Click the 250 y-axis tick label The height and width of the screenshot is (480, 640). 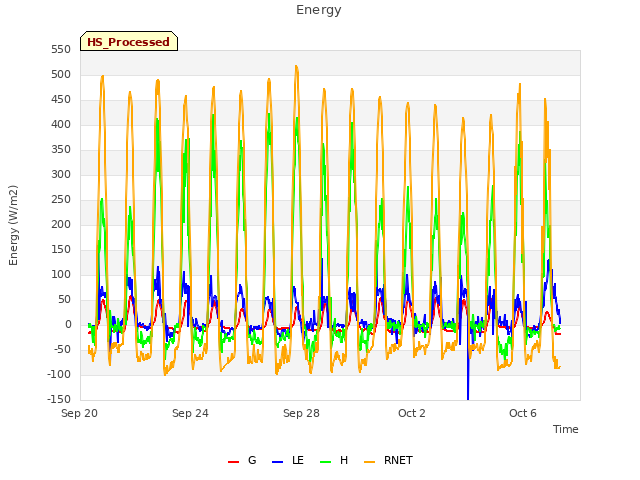[61, 200]
